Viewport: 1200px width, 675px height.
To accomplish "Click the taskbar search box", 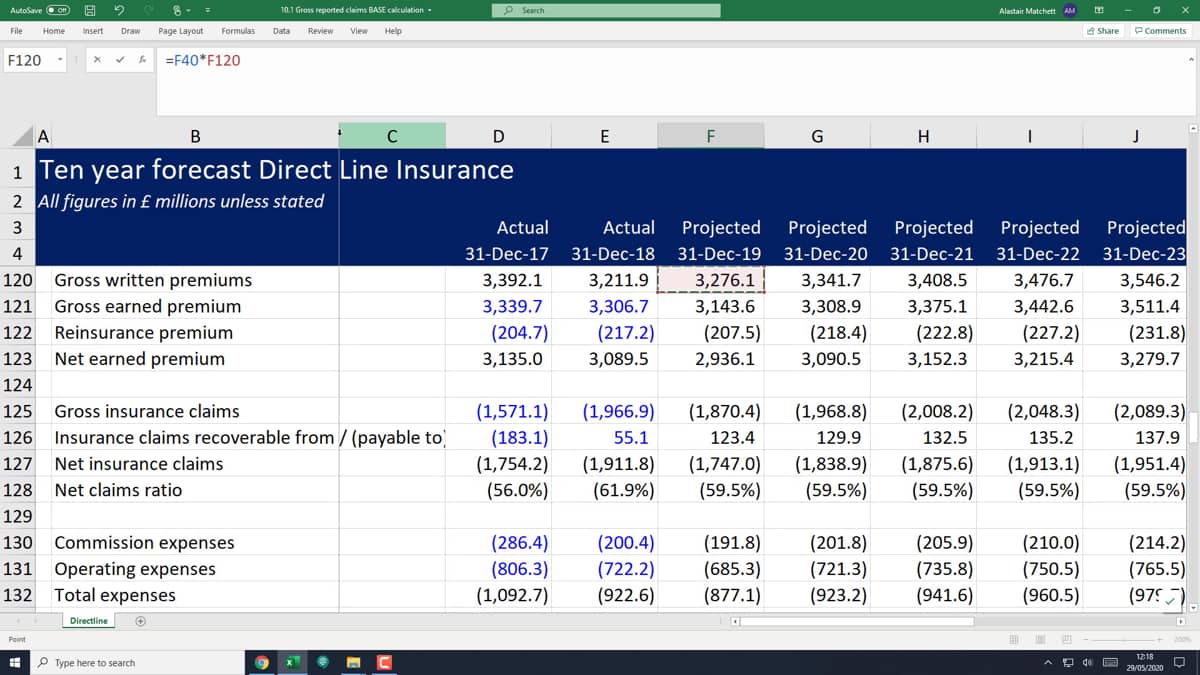I will point(139,662).
